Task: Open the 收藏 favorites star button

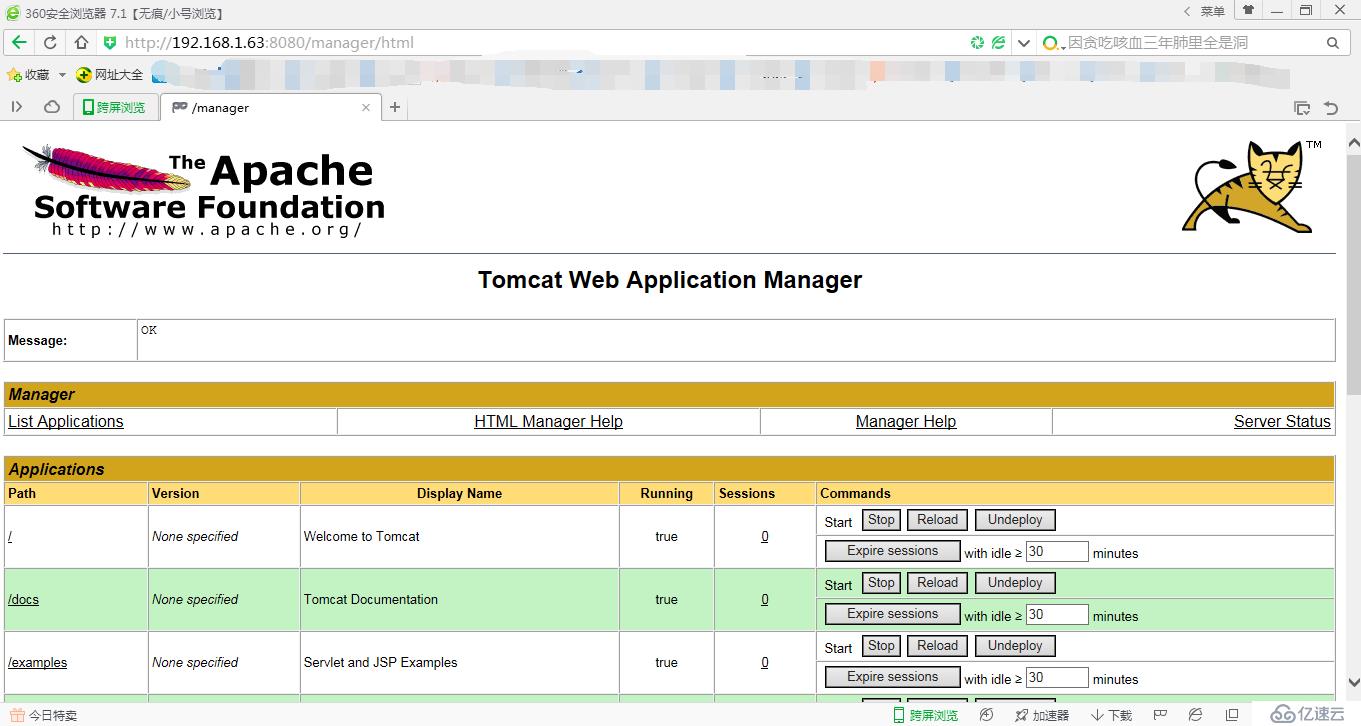Action: tap(28, 75)
